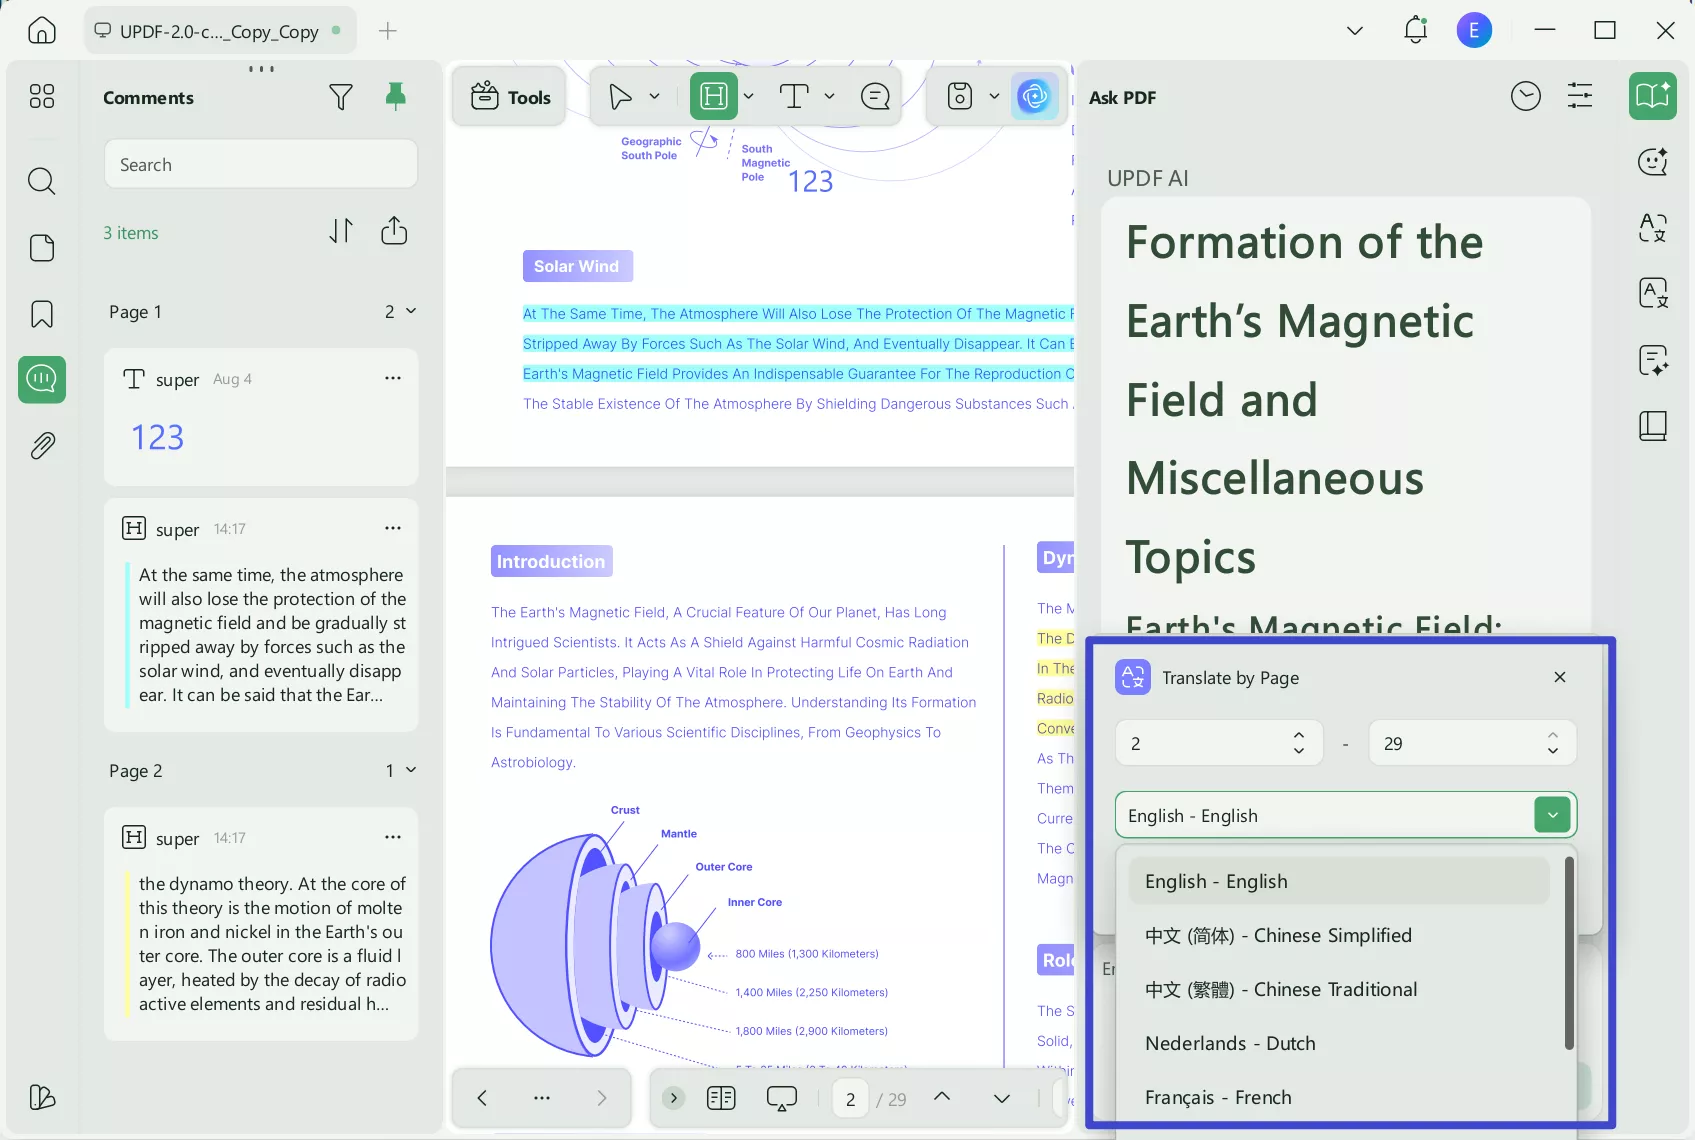1695x1140 pixels.
Task: Click the layers icon at sidebar bottom
Action: click(x=42, y=1097)
